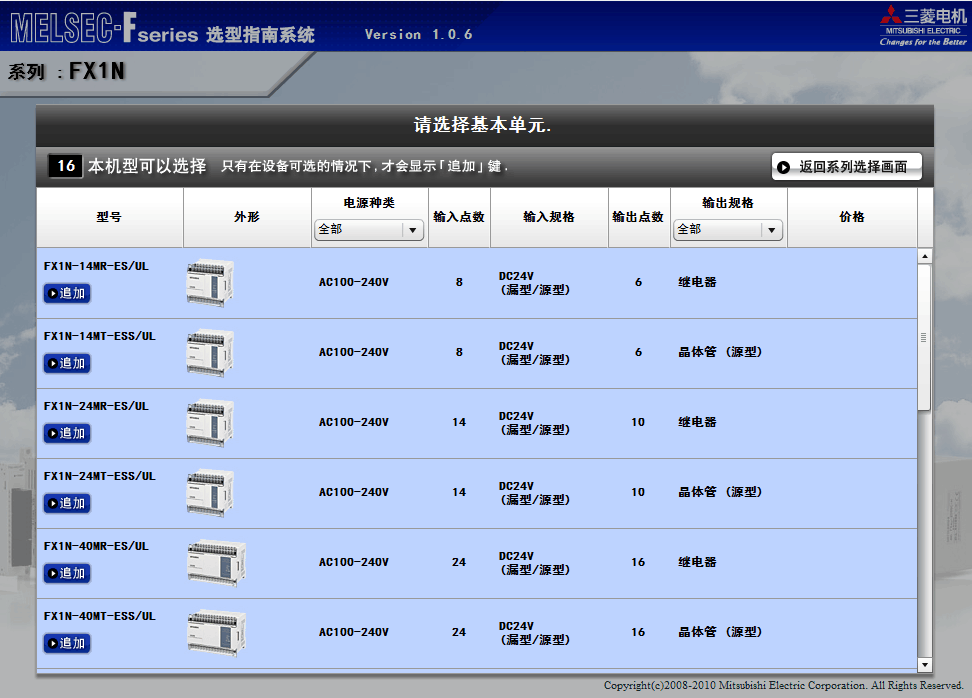Click the FX1N-24MR-ES/UL product image
Screen dimensions: 972x698
click(211, 423)
